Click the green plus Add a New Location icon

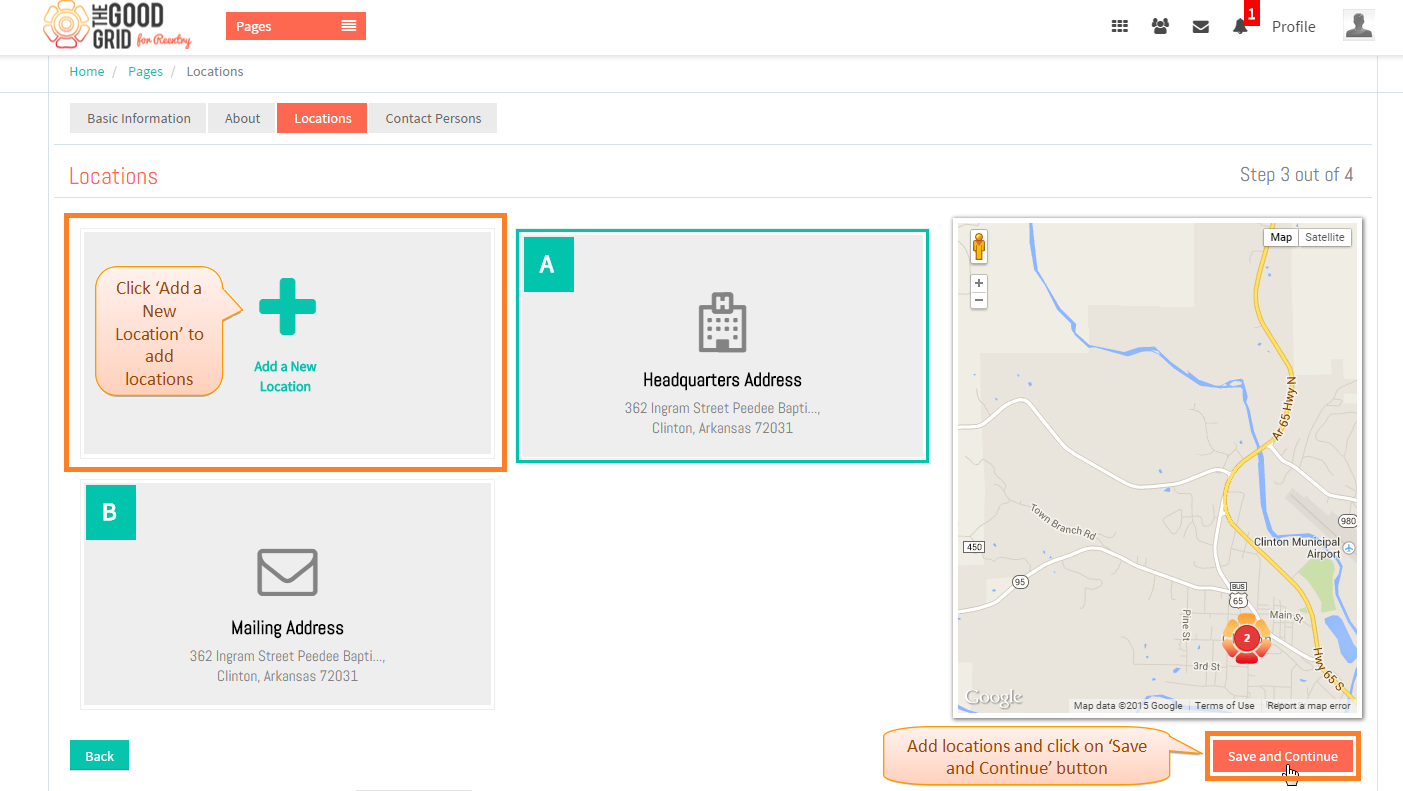[x=288, y=306]
